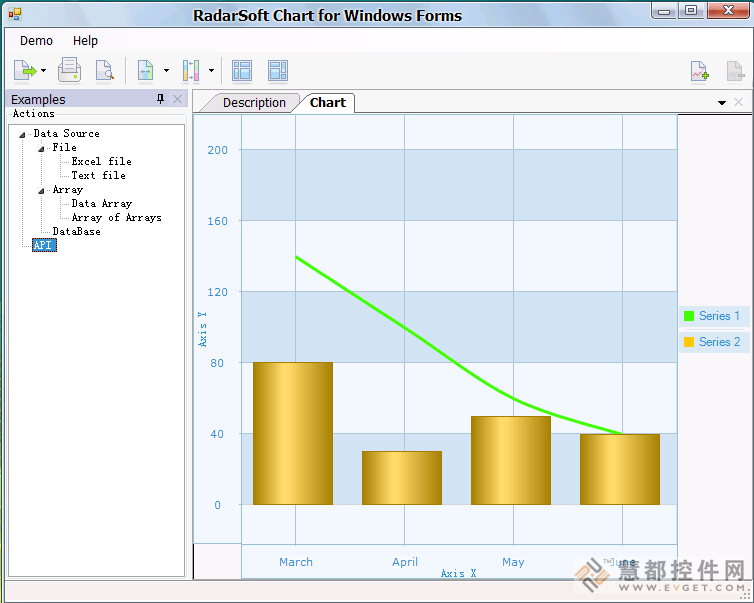Select DataBase example
The width and height of the screenshot is (754, 603).
(x=76, y=232)
